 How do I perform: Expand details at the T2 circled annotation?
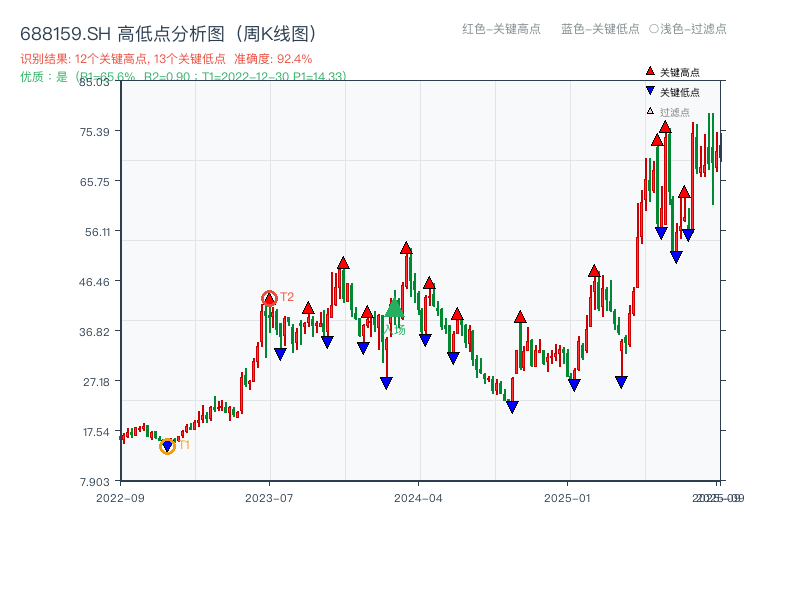(x=268, y=296)
